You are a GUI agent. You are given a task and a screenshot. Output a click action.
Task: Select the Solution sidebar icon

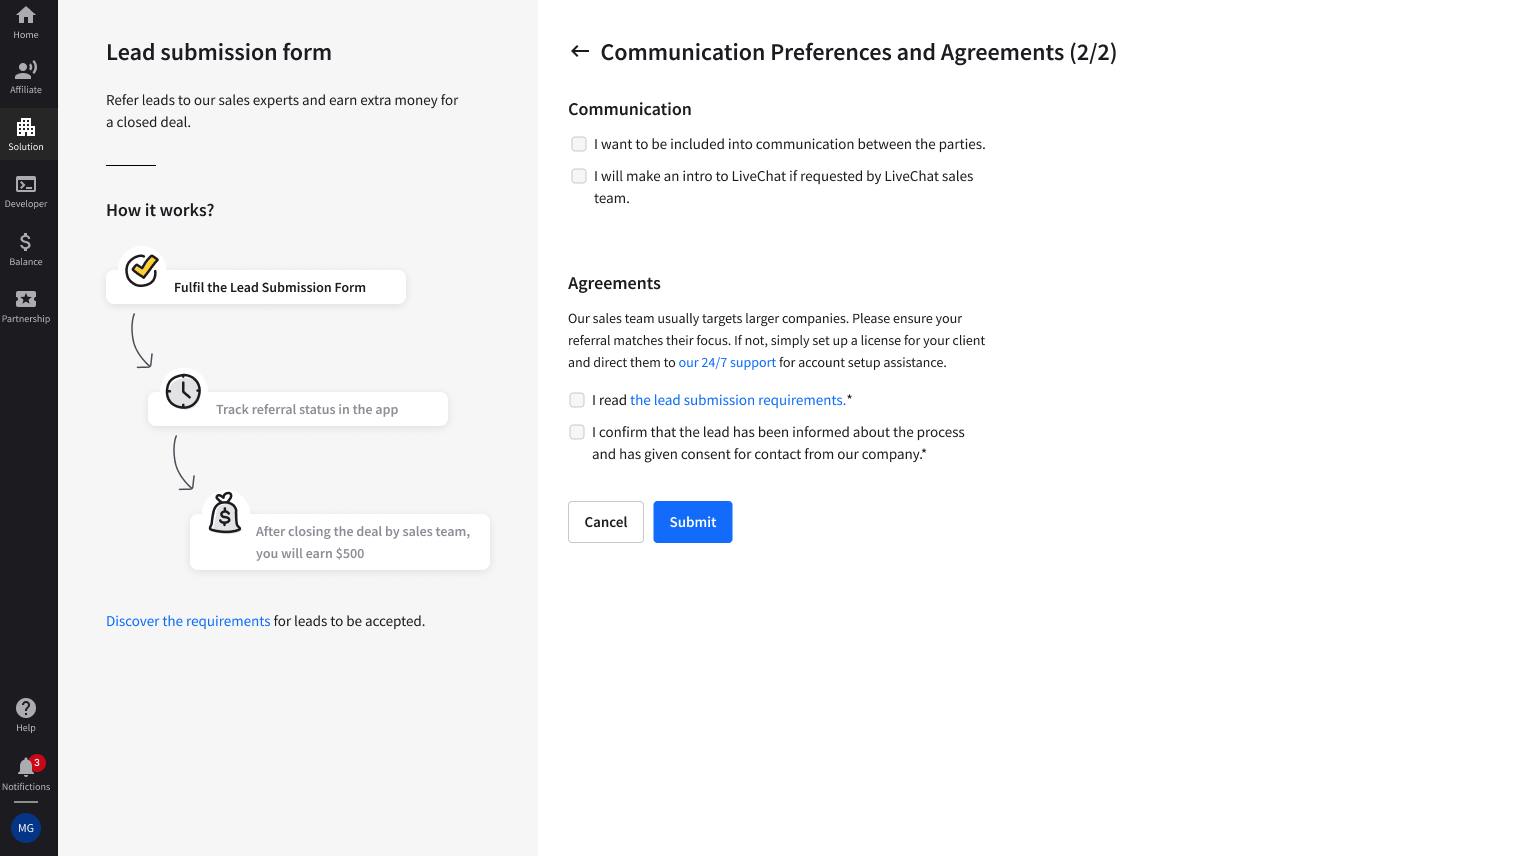26,133
